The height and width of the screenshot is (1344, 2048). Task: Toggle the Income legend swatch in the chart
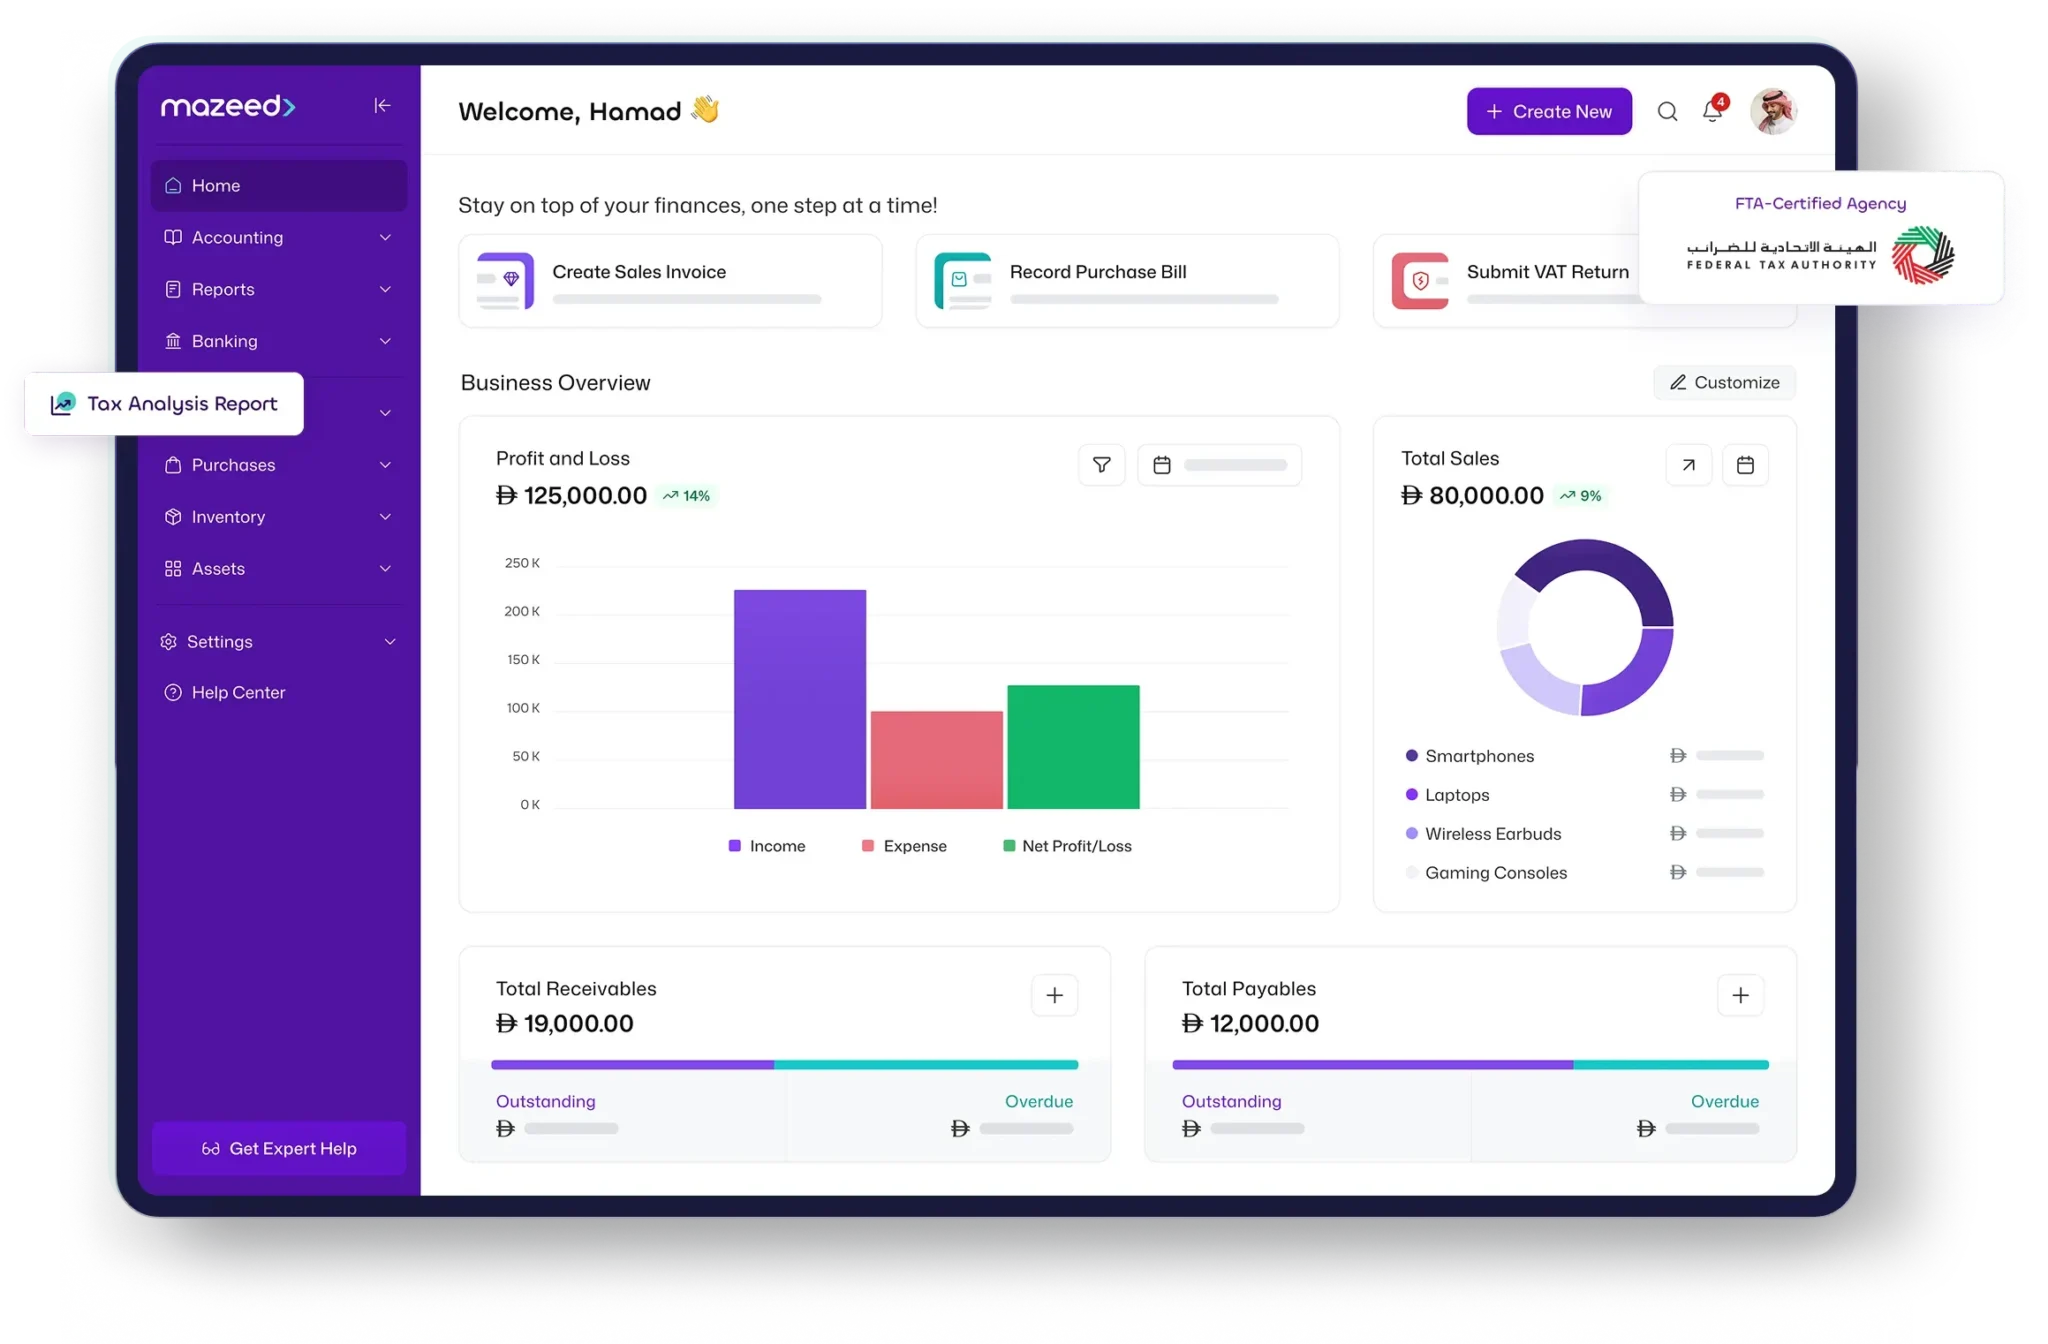tap(735, 846)
